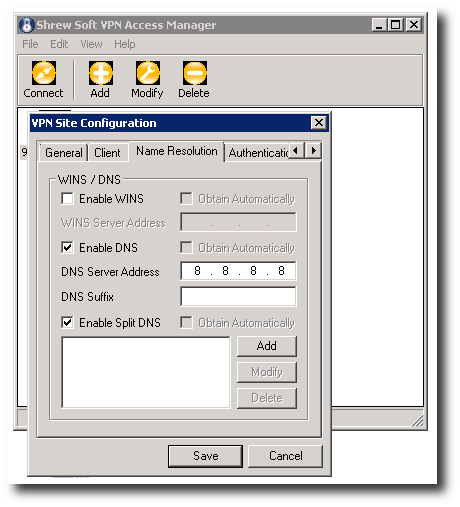Click the WINS Server Address field
Screen dimensions: 460x507
(x=238, y=222)
